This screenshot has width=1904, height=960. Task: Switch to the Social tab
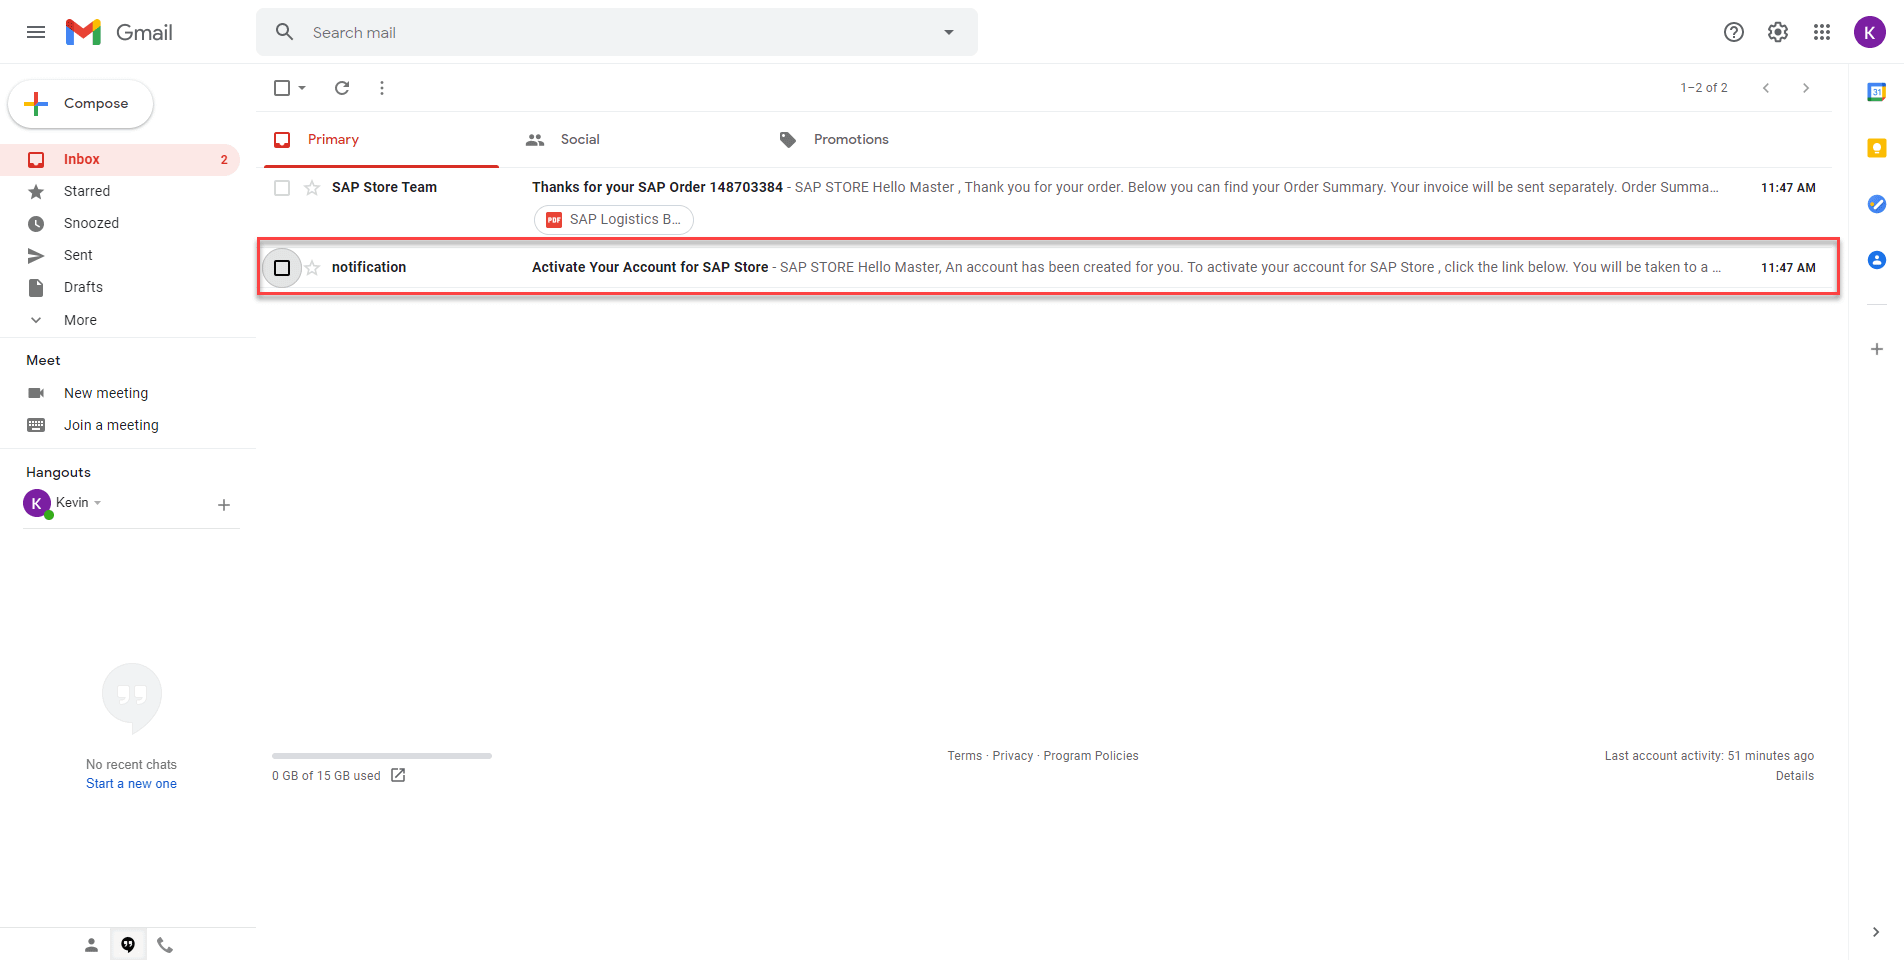point(580,140)
